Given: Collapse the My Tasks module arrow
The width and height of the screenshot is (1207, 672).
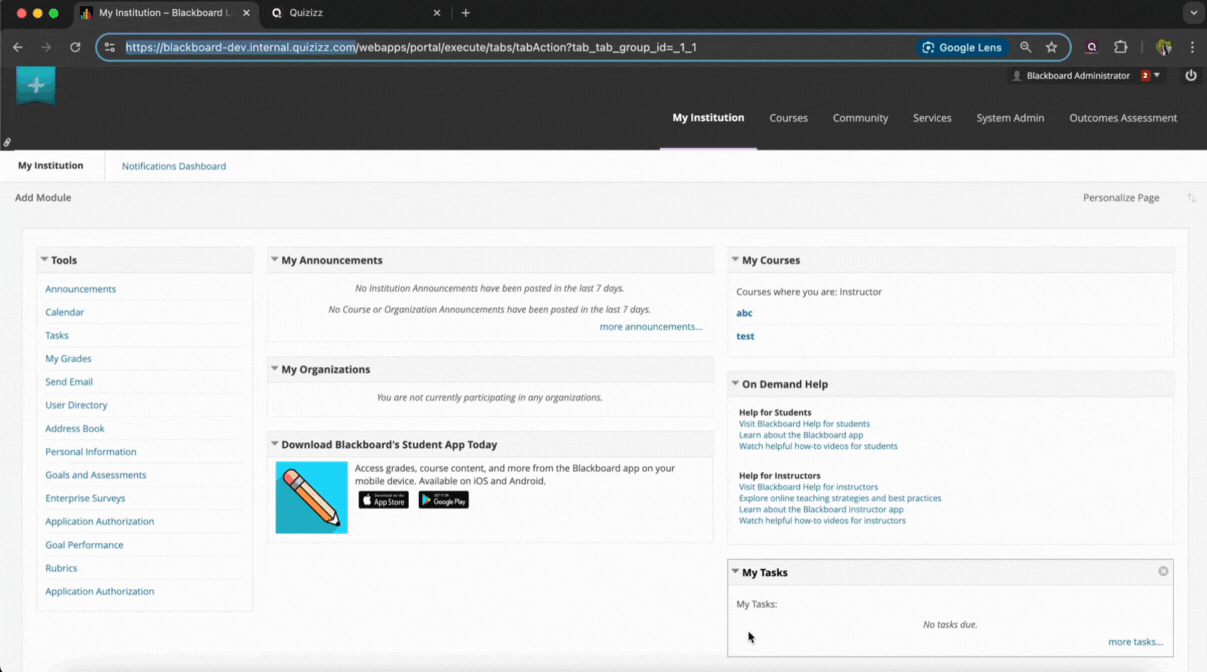Looking at the screenshot, I should (x=735, y=572).
